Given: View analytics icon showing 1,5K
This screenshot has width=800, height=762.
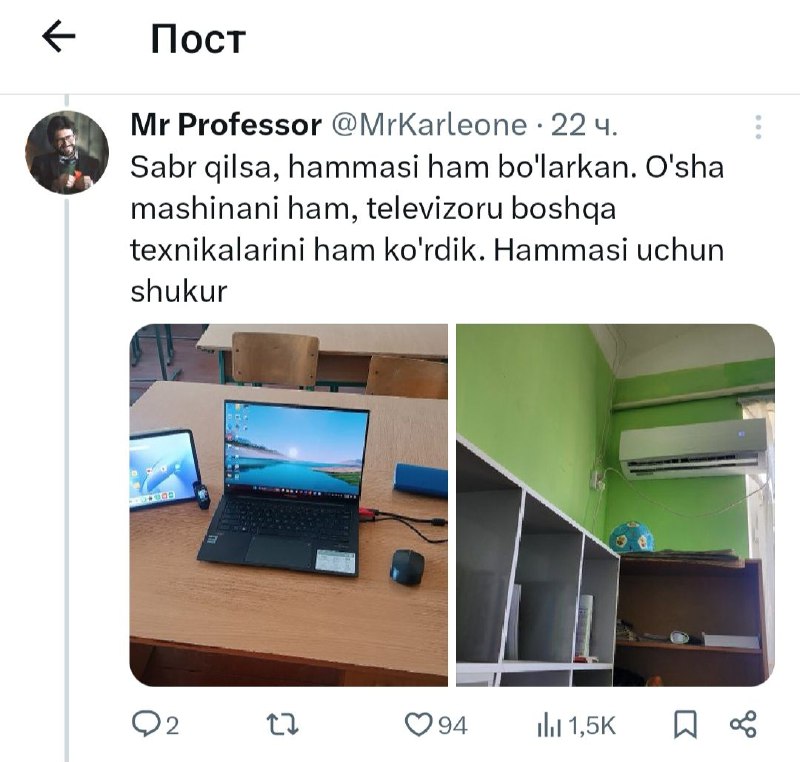Looking at the screenshot, I should point(549,725).
